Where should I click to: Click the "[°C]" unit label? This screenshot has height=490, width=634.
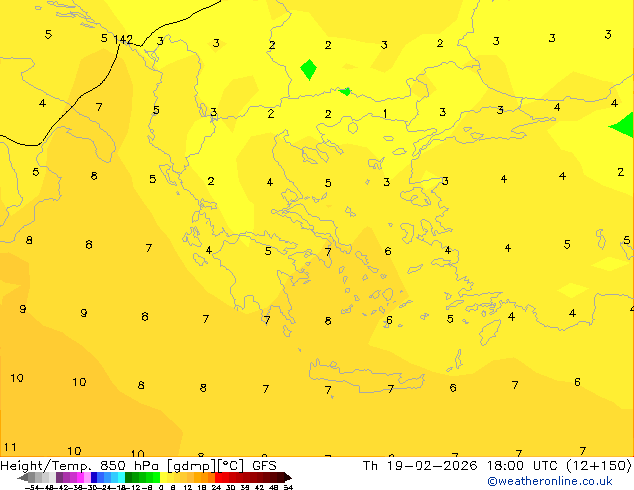[x=231, y=466]
